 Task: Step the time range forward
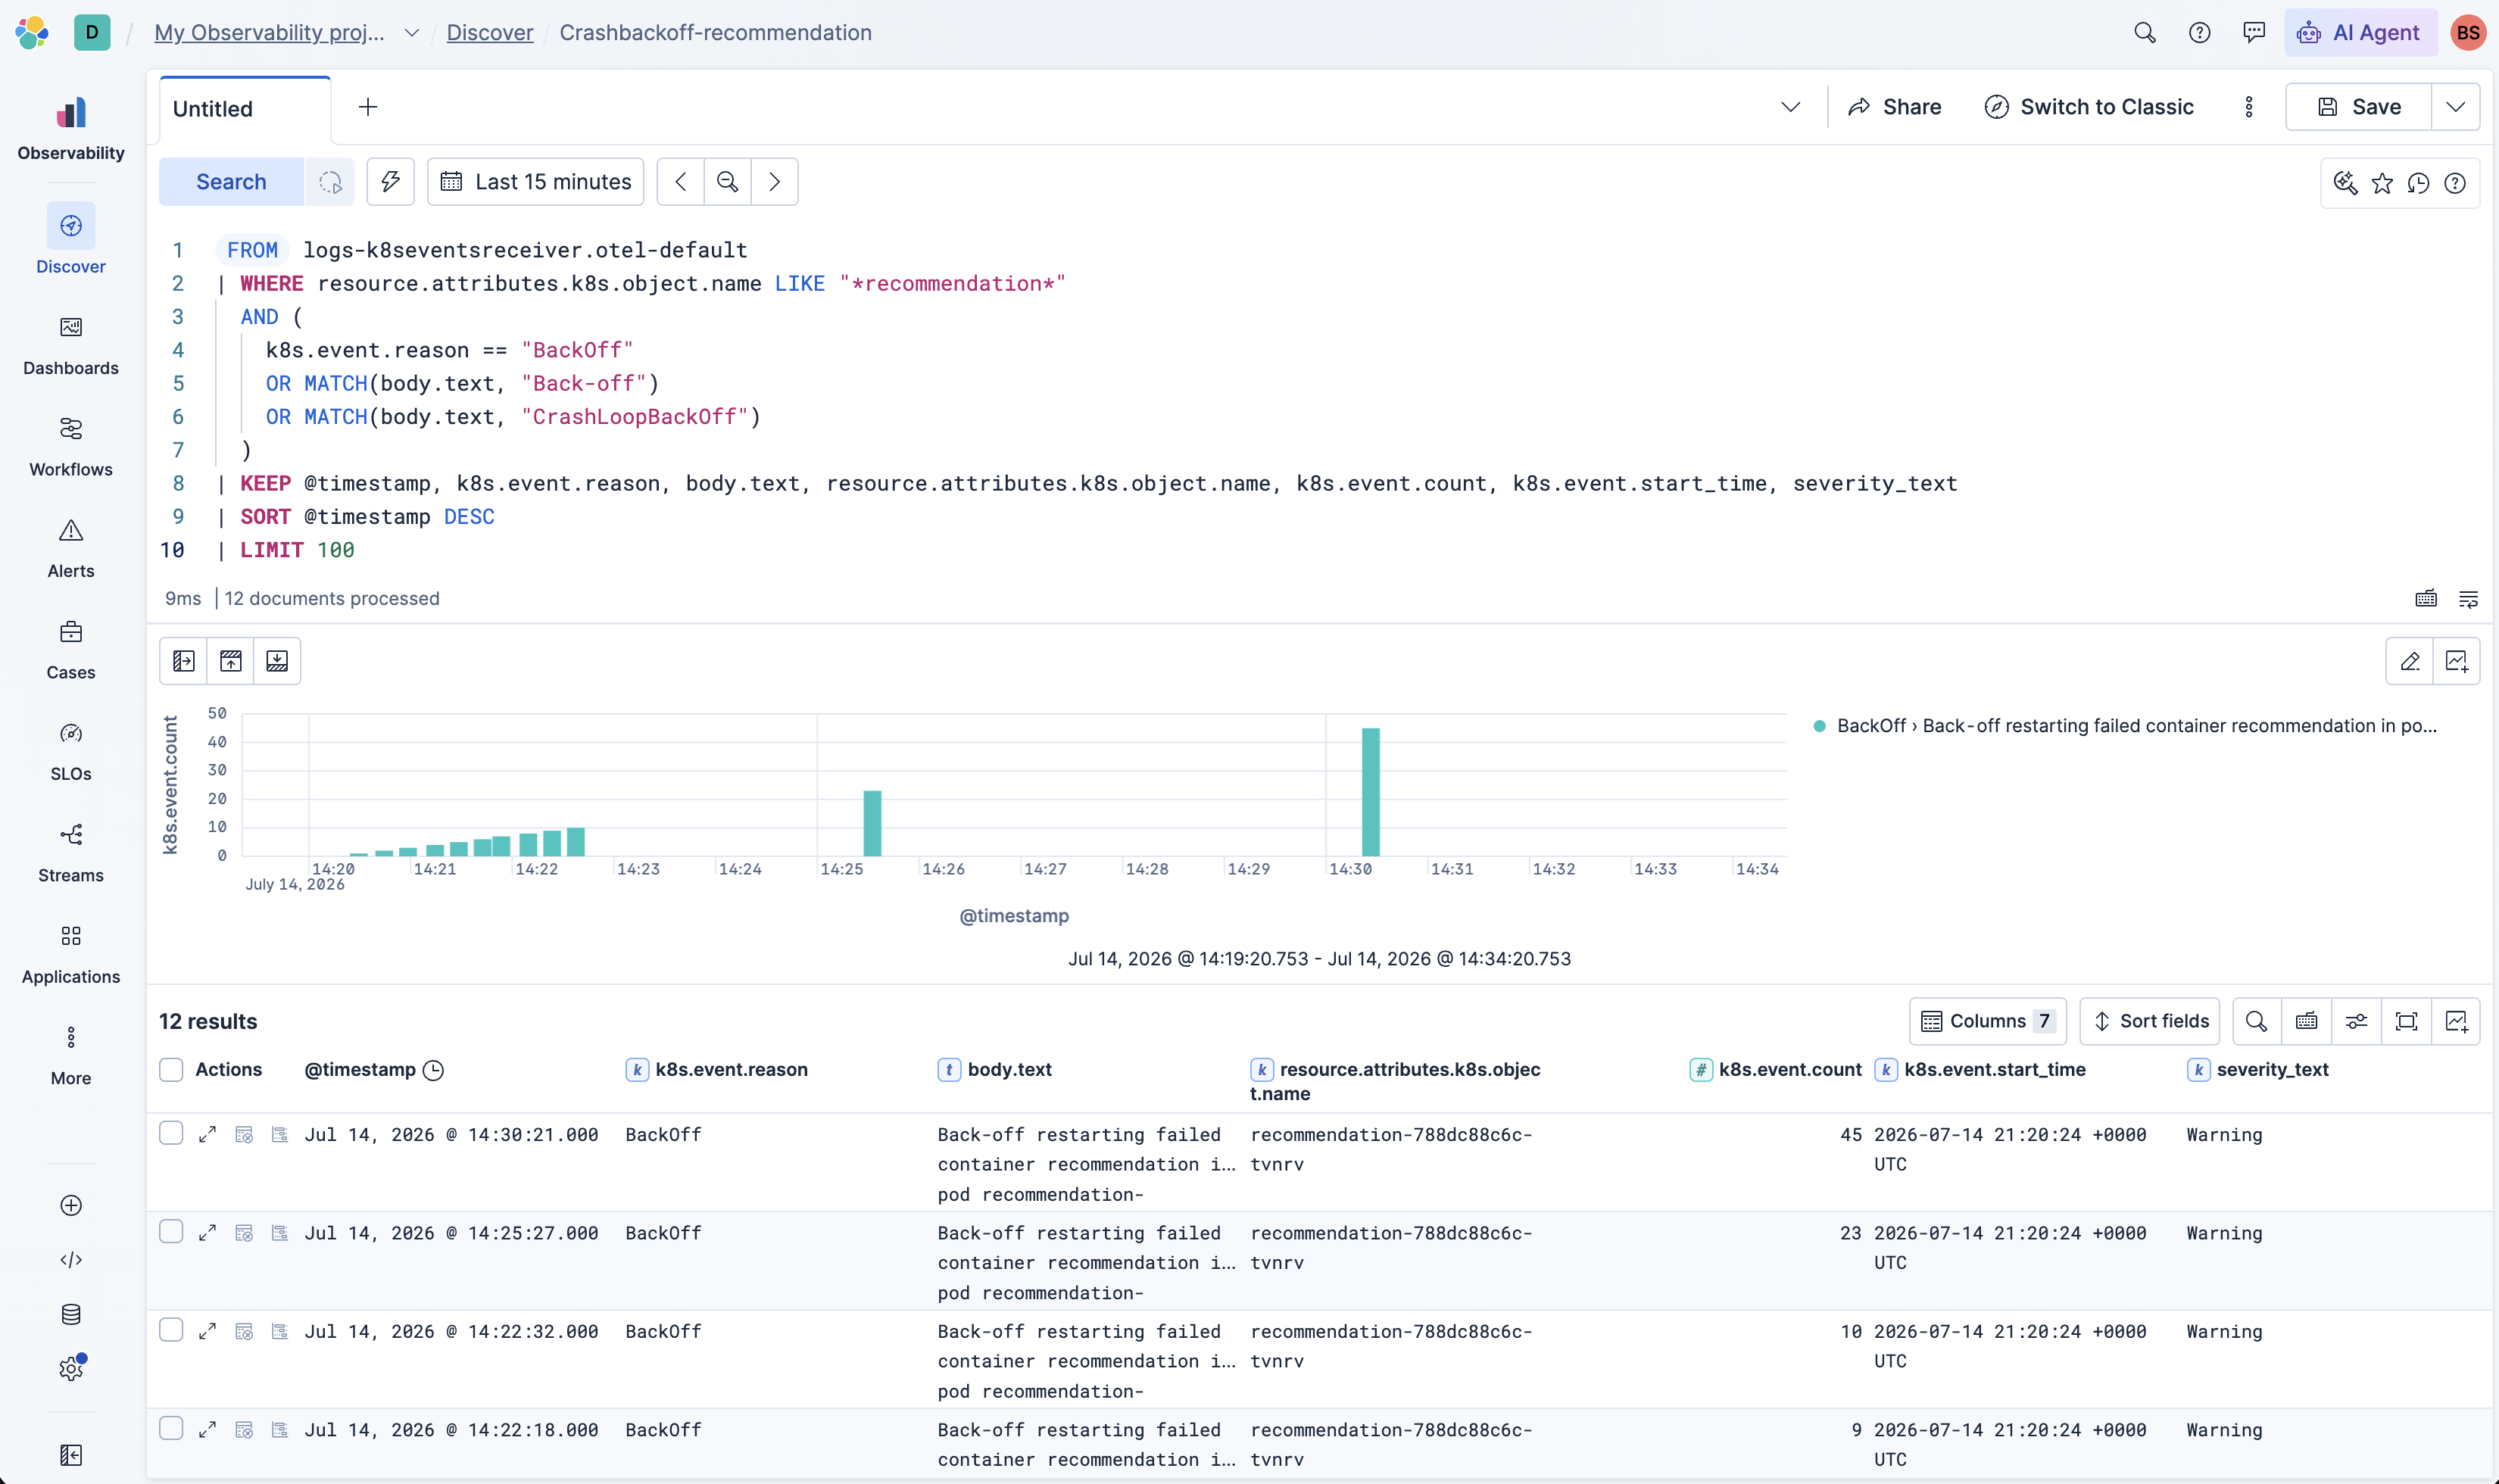pos(774,181)
